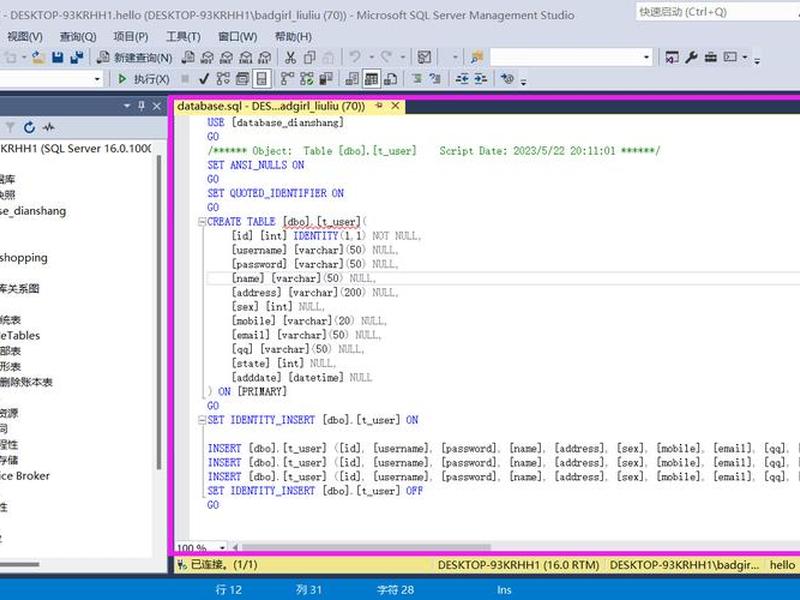Screen dimensions: 800x600
Task: Collapse the CREATE TABLE code block
Action: coord(202,221)
